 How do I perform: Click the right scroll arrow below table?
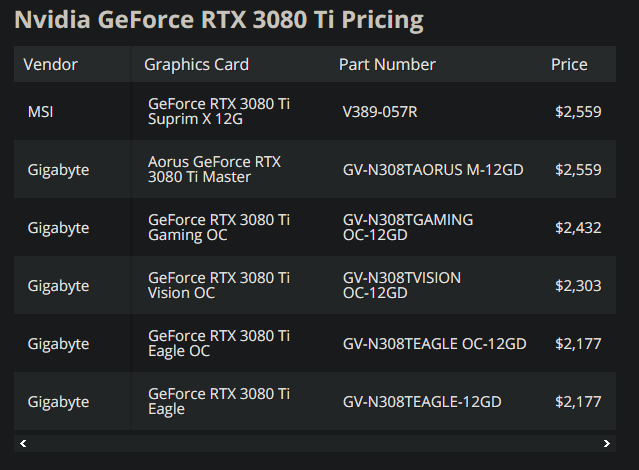[x=607, y=442]
